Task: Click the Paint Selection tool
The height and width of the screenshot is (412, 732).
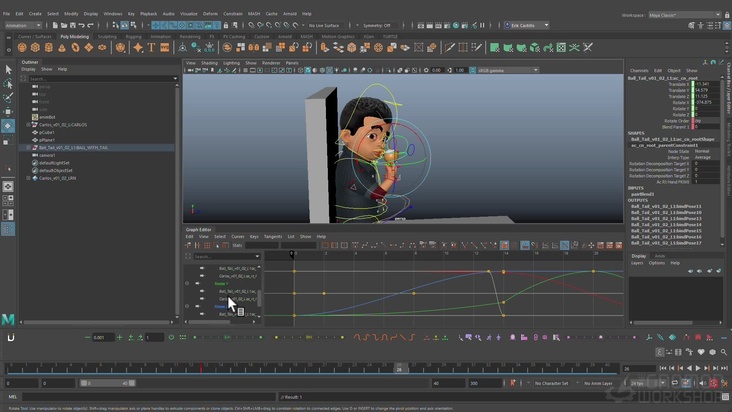Action: [x=8, y=98]
